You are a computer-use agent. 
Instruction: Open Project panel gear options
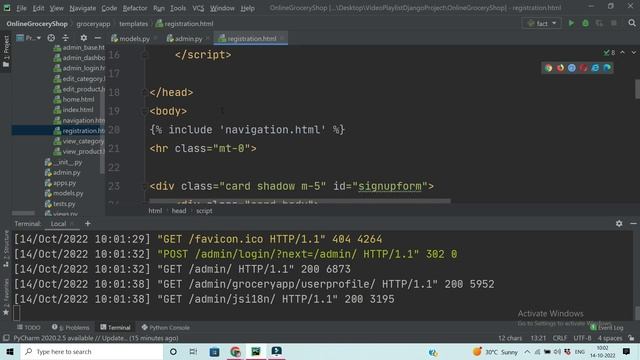[84, 38]
